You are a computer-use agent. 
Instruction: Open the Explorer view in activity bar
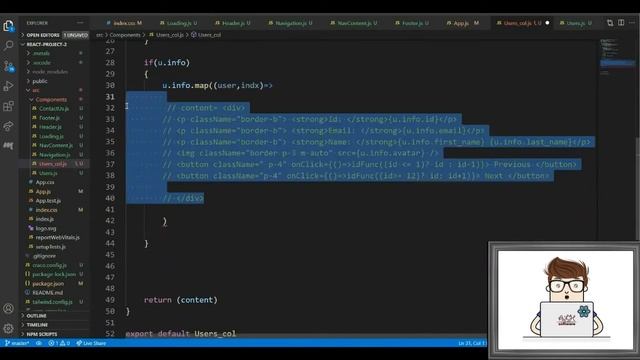pos(9,26)
